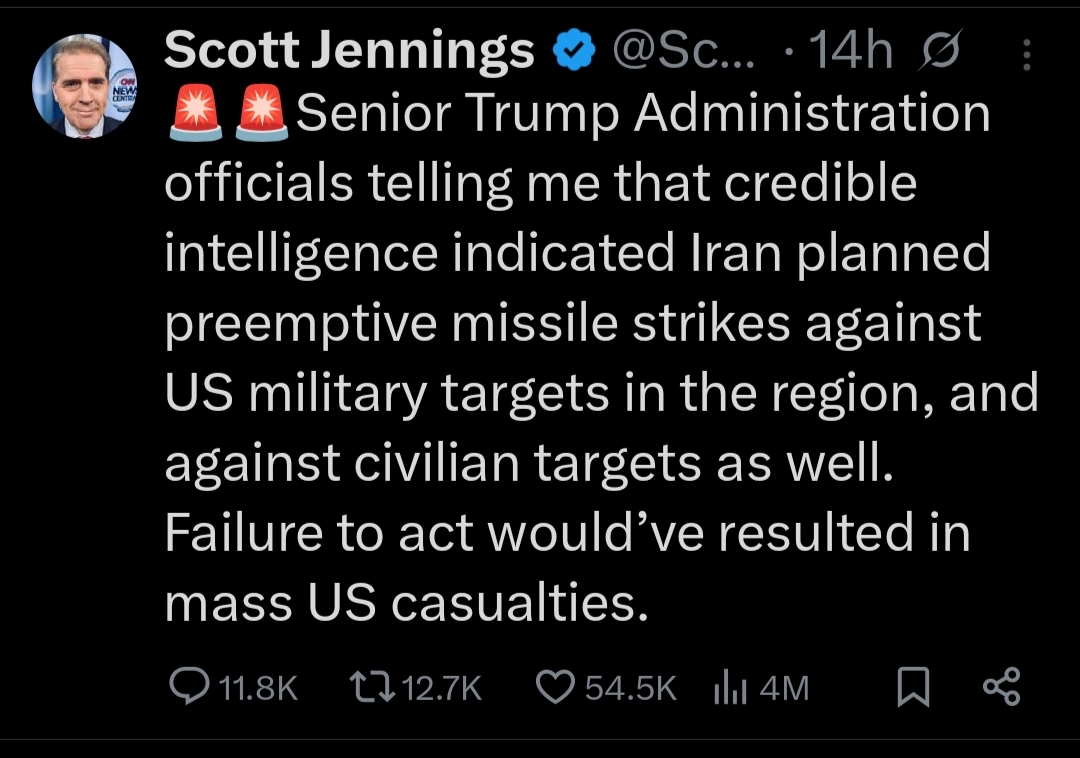1080x758 pixels.
Task: Open view analytics bar-chart icon
Action: pyautogui.click(x=729, y=686)
